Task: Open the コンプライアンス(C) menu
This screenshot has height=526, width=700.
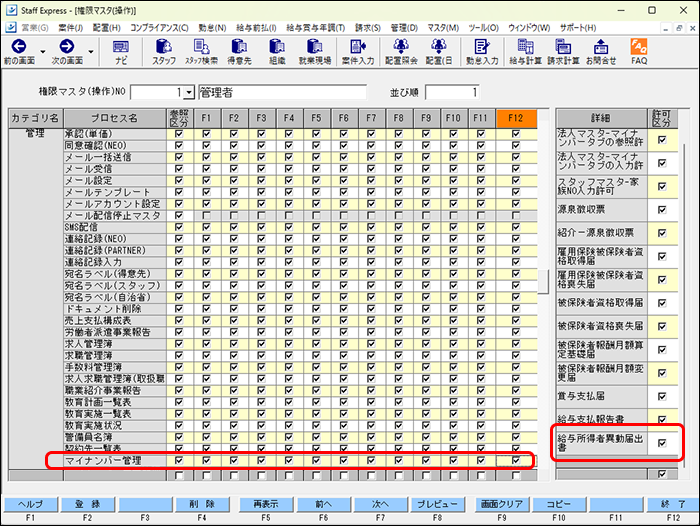Action: [159, 28]
